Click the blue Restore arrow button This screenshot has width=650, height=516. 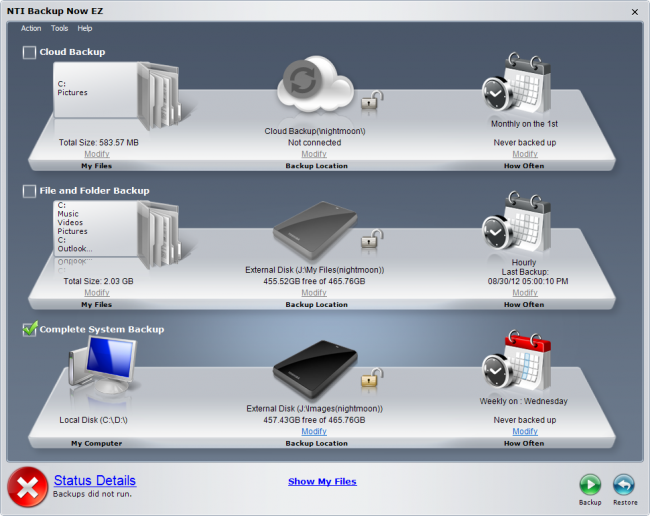pos(624,485)
